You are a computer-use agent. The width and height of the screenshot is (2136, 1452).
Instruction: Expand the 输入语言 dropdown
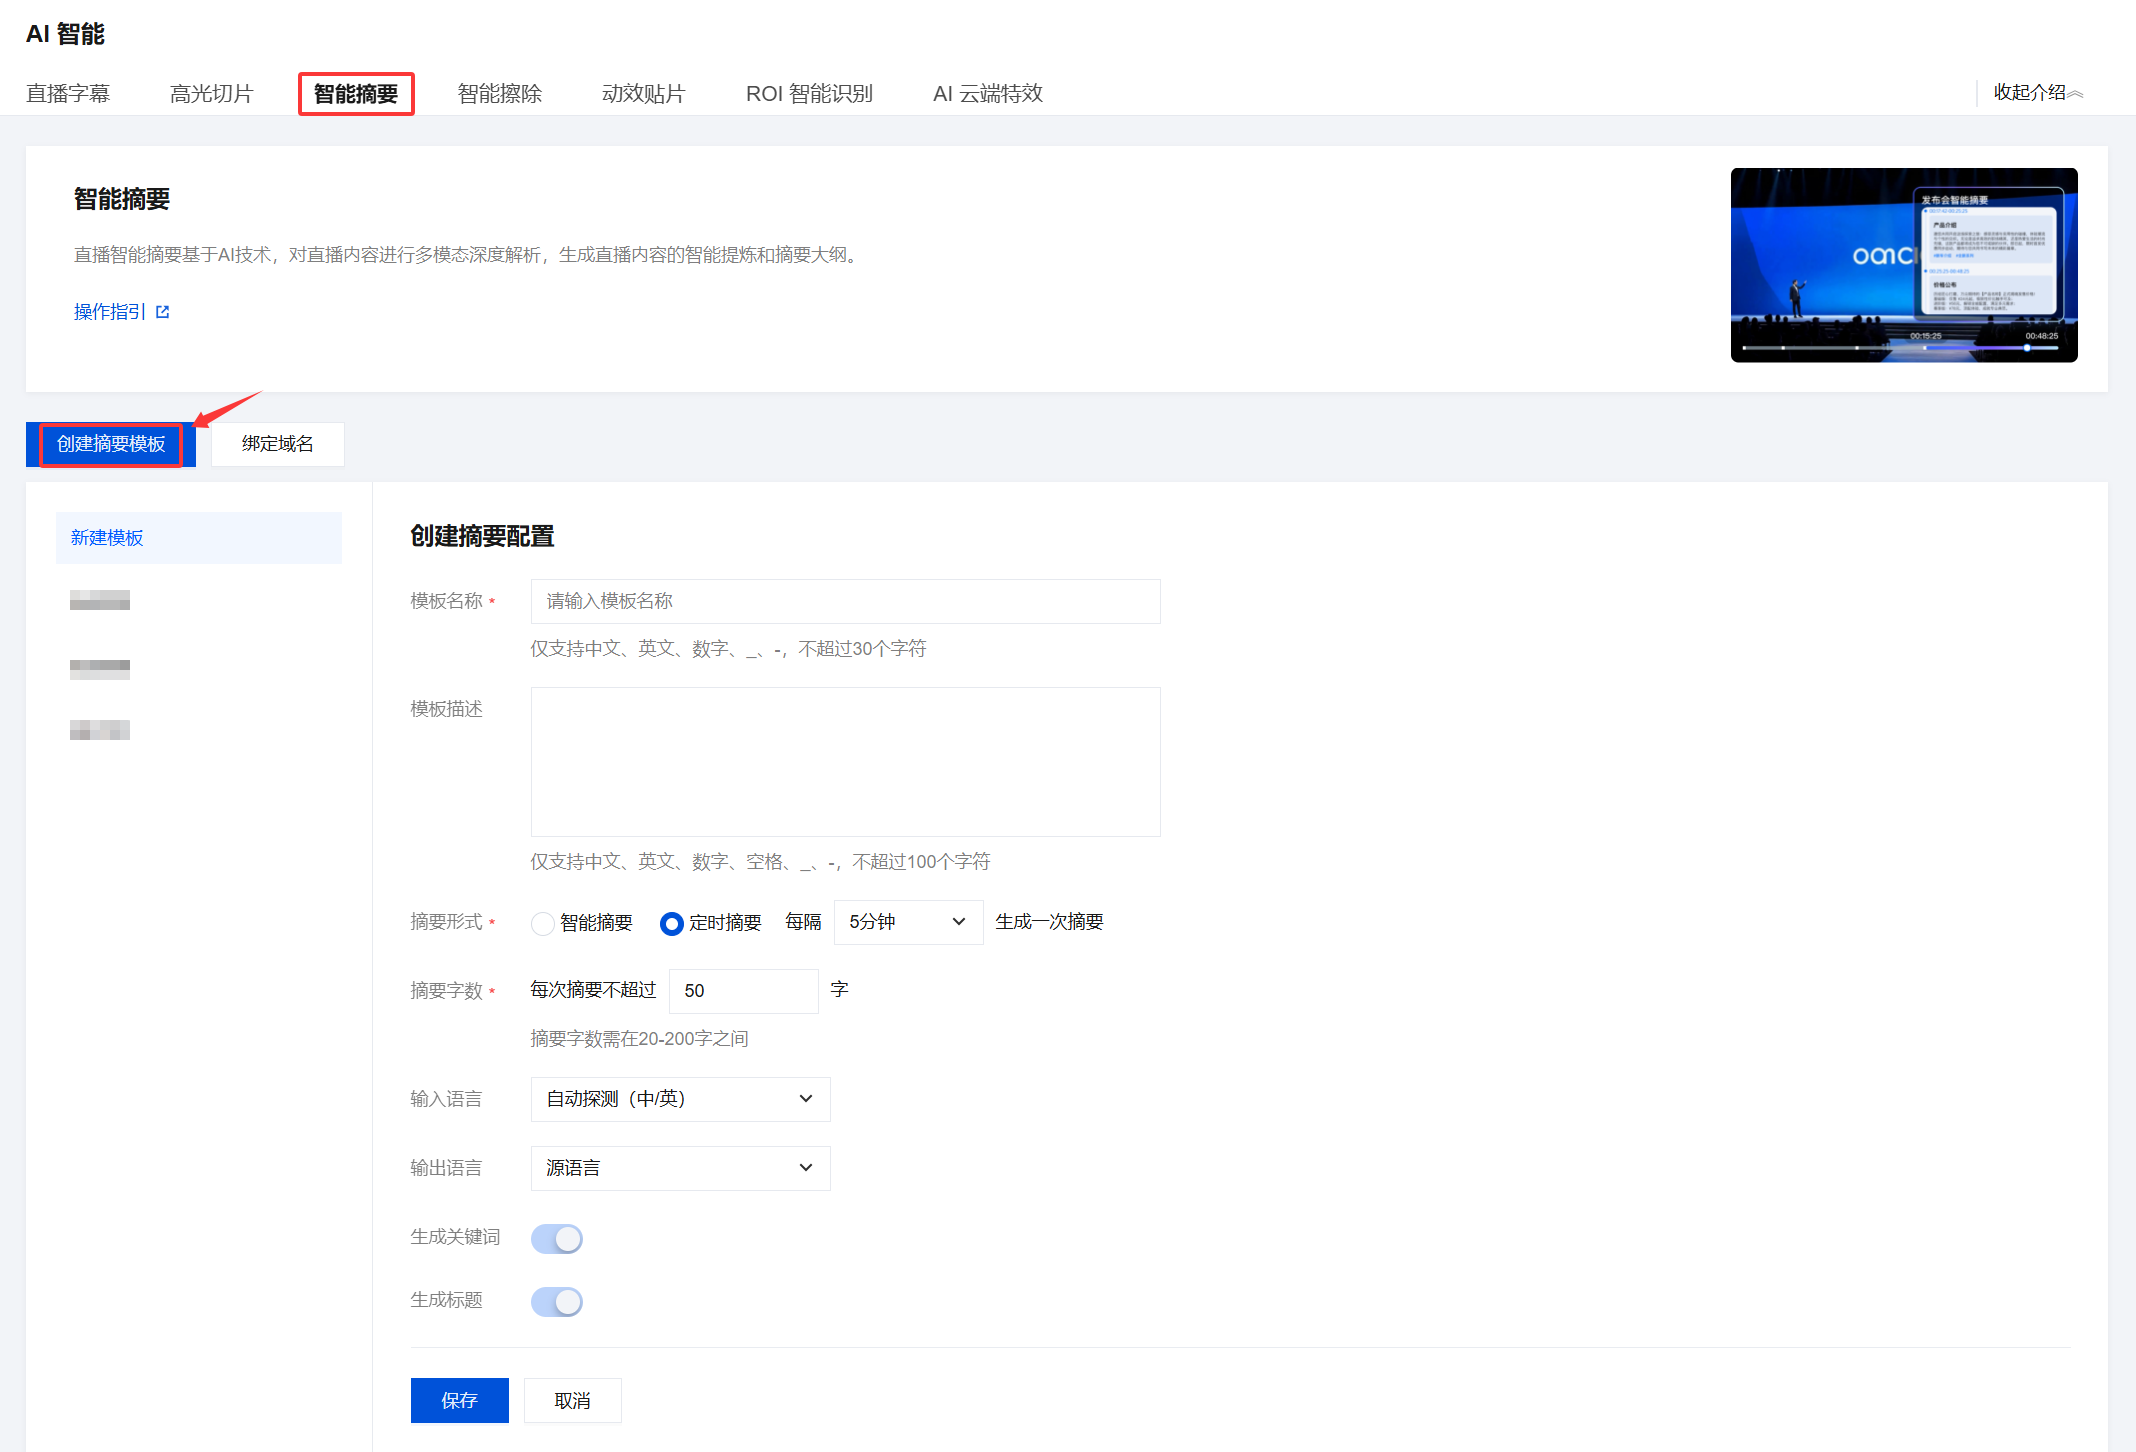pos(680,1099)
